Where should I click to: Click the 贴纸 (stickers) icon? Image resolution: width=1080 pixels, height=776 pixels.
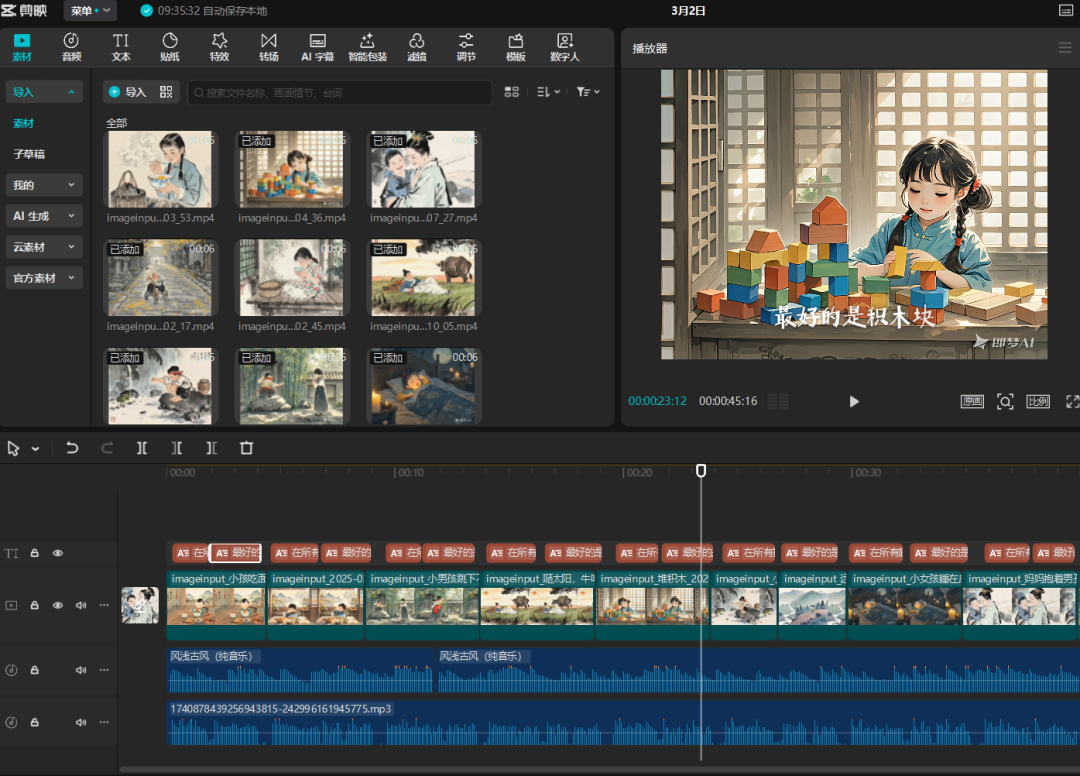[x=169, y=46]
